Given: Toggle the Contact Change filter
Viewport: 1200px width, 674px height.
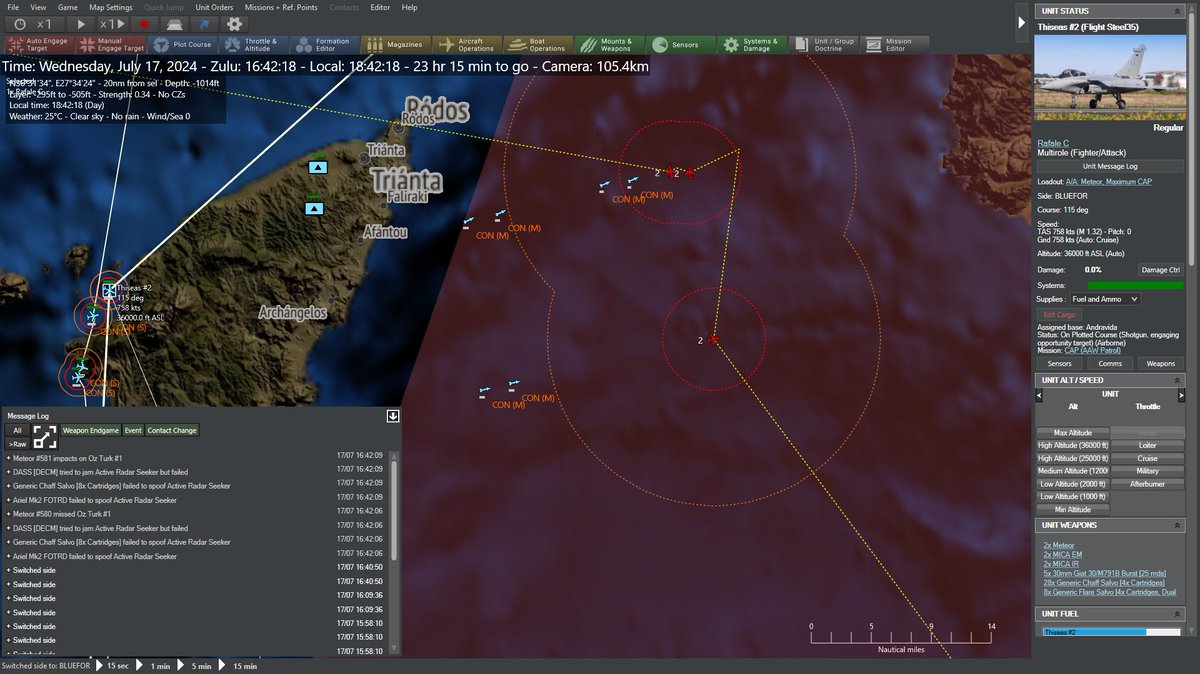Looking at the screenshot, I should click(x=172, y=430).
